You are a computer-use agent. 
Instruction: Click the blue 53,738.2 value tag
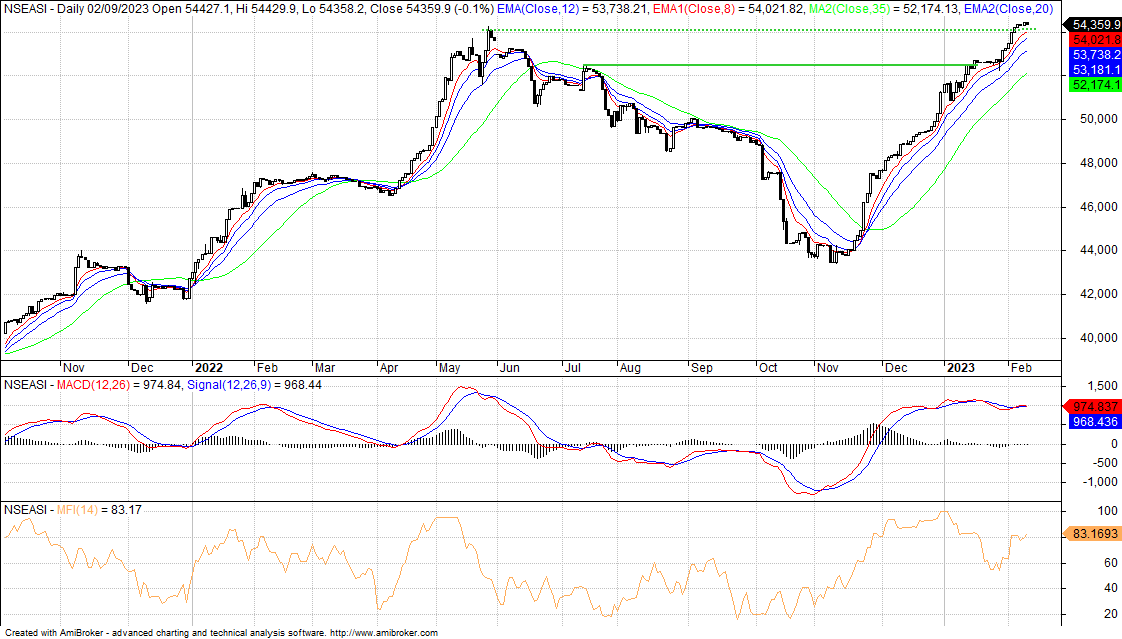(1095, 55)
